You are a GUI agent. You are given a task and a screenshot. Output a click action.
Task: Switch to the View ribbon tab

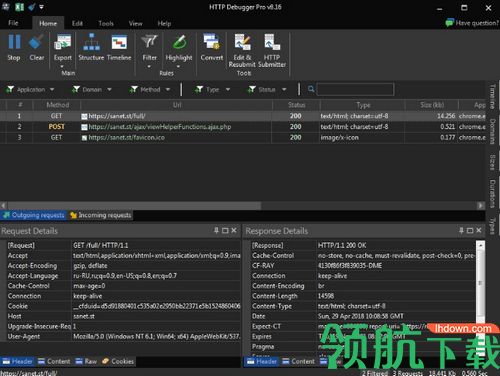[x=135, y=23]
